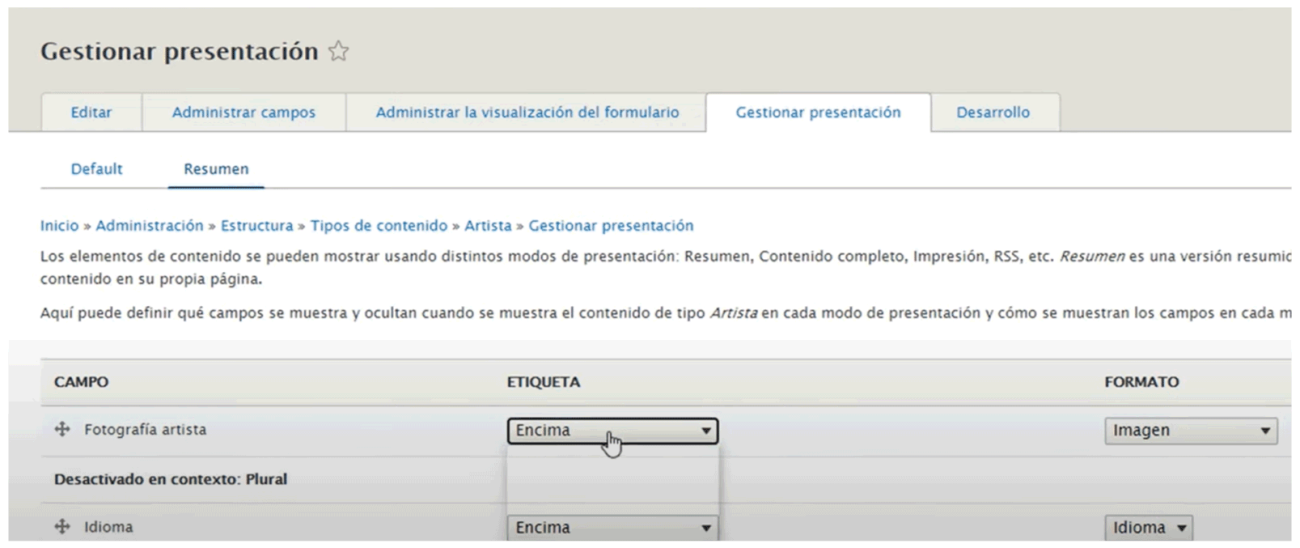Grab the drag handle for Idioma row
Screen dimensions: 1300x548
(61, 527)
